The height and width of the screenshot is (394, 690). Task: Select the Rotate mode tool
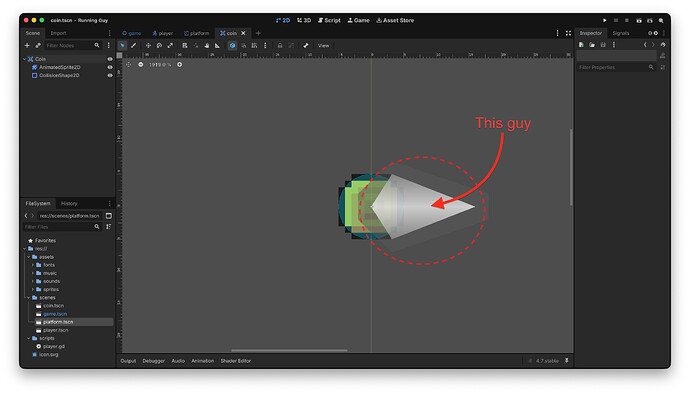click(159, 45)
